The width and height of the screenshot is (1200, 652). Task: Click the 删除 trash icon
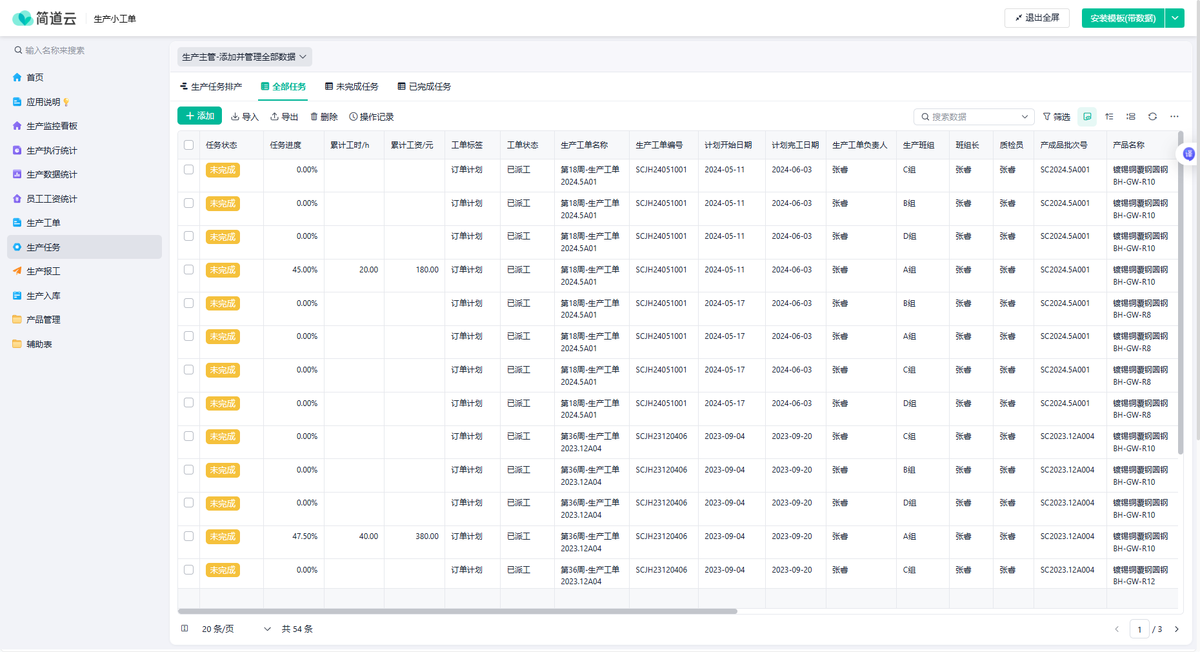[314, 117]
